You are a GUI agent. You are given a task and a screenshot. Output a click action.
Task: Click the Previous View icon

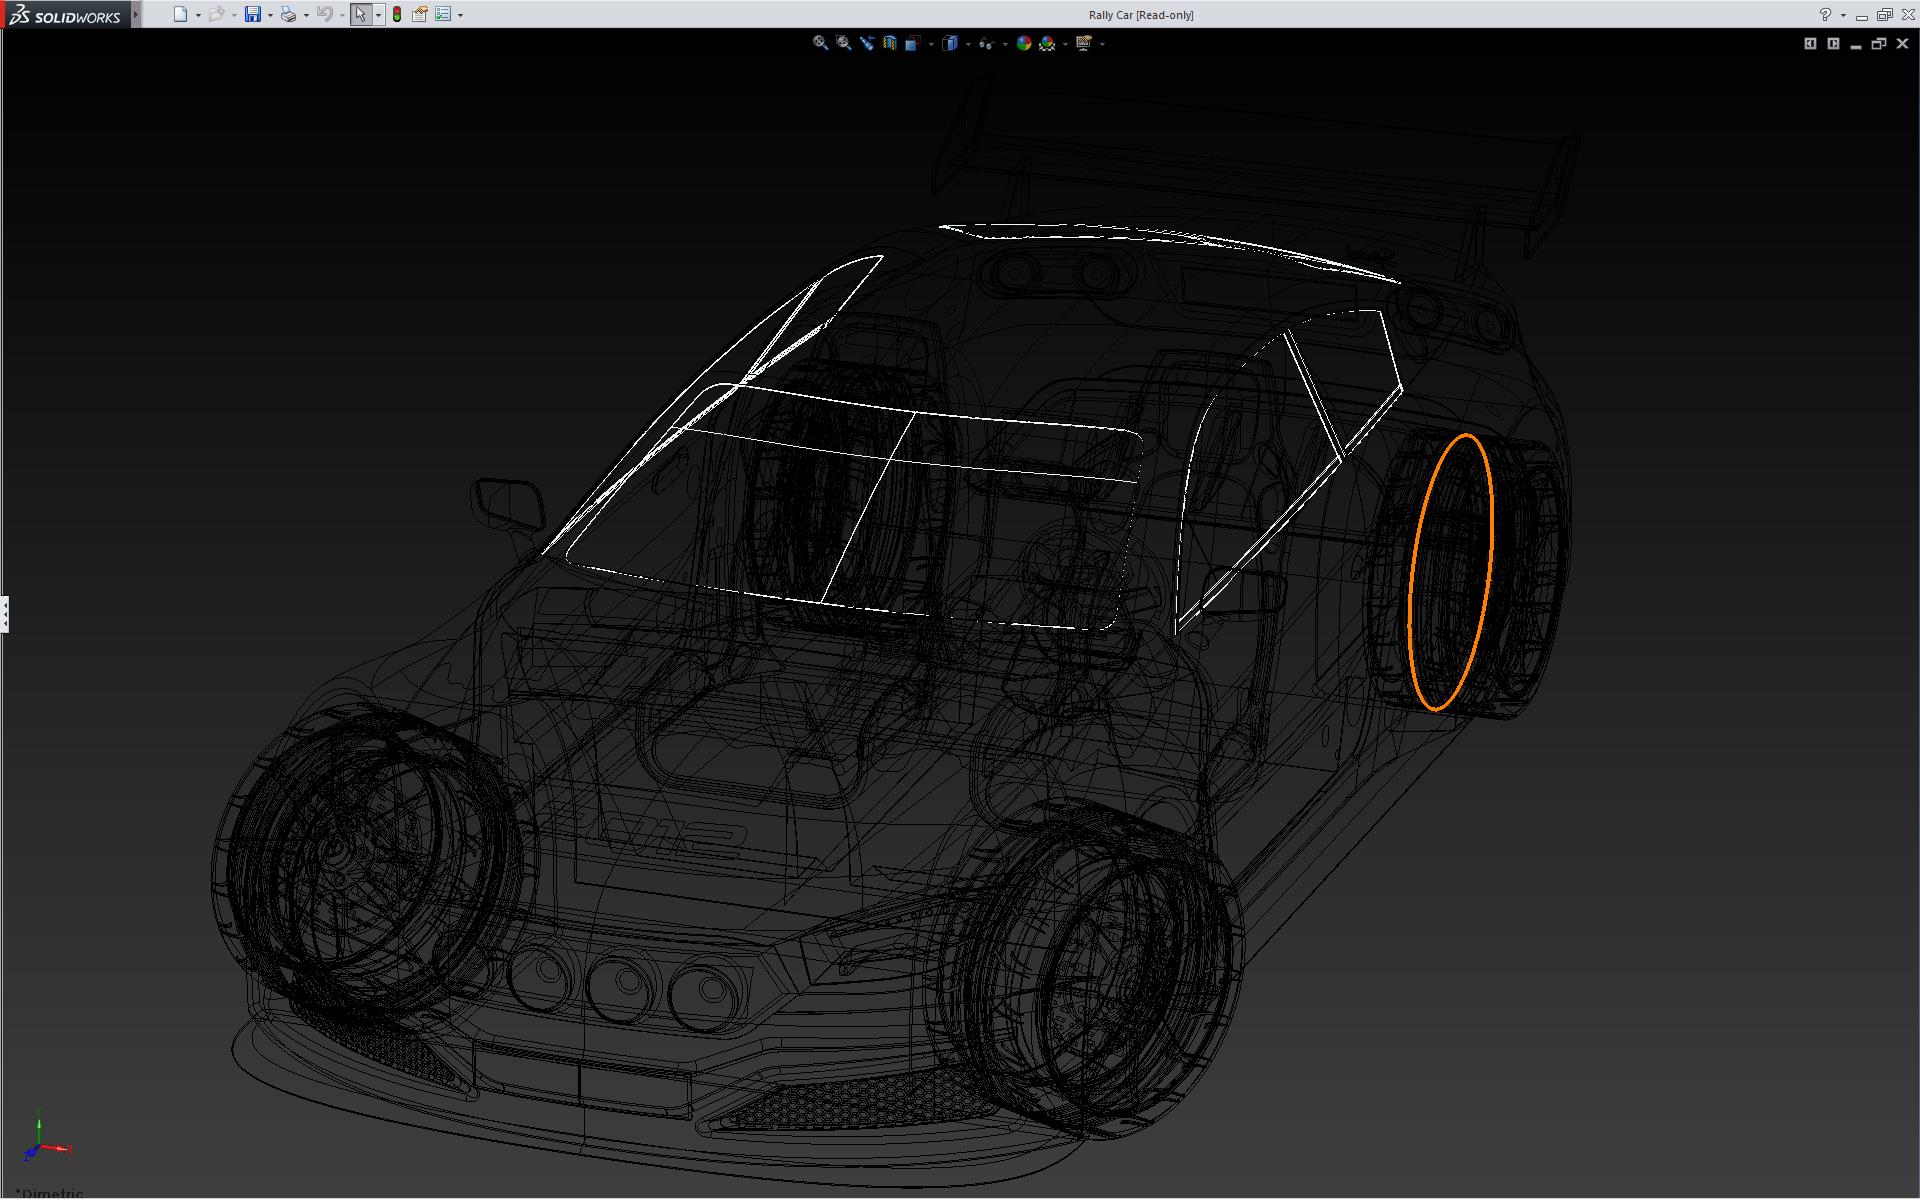click(866, 43)
